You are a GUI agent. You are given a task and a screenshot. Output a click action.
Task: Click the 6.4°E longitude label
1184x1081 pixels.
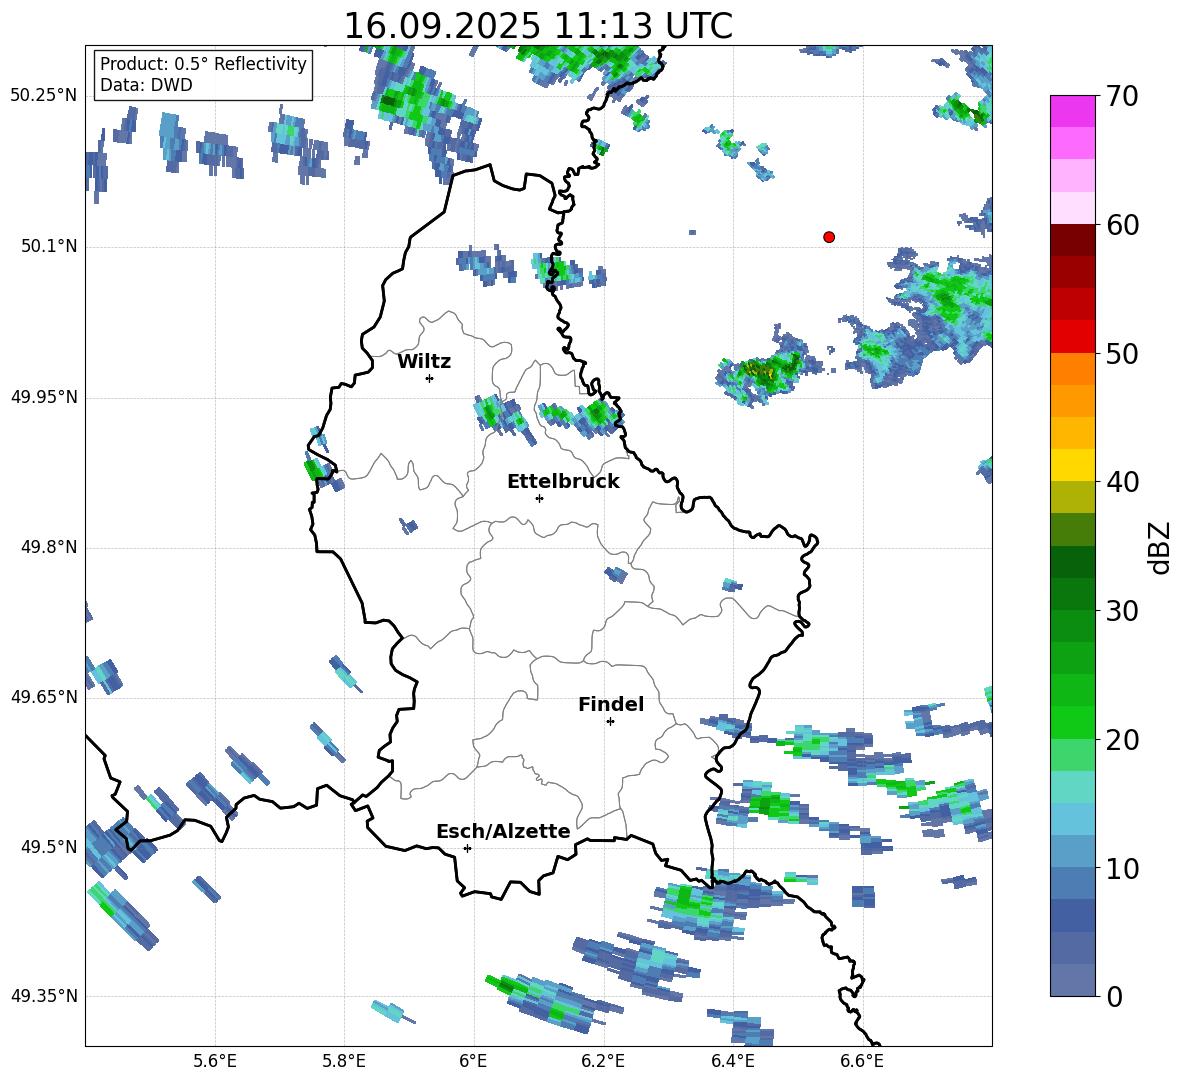point(732,1061)
